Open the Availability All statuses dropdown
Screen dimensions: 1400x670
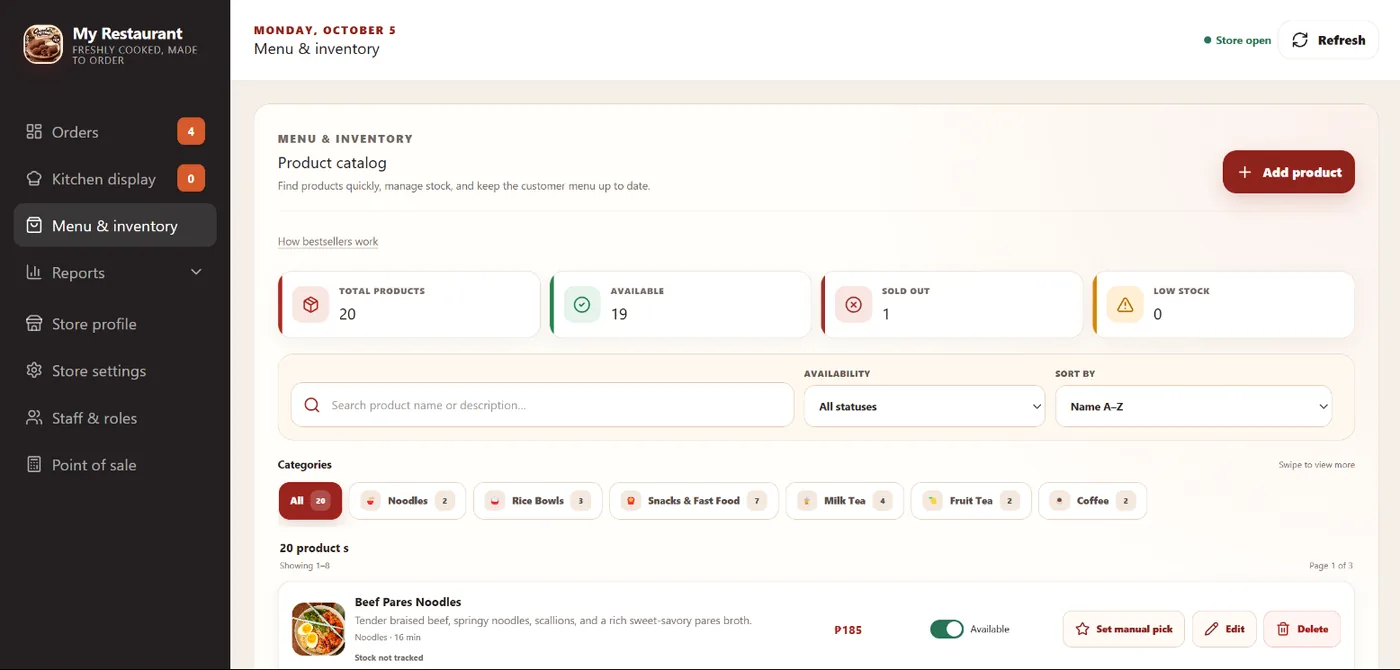925,406
